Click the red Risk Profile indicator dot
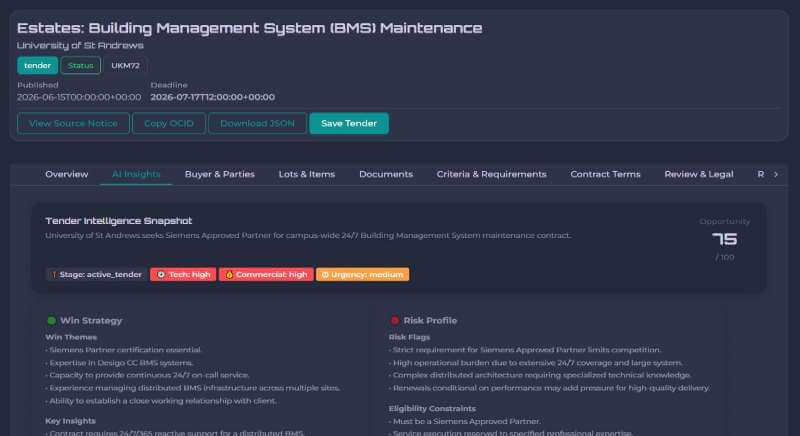This screenshot has height=436, width=800. (395, 321)
